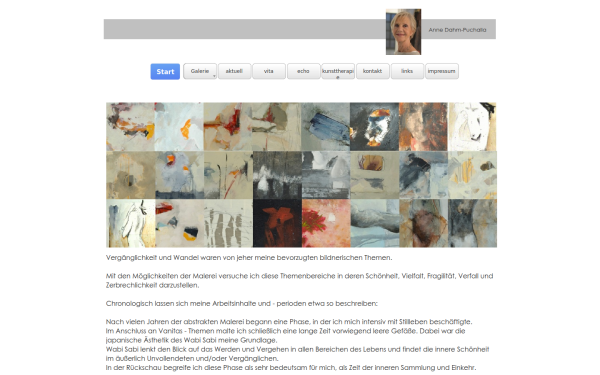This screenshot has height=375, width=600.
Task: Open the pink painting with red blossom
Action: point(326,223)
